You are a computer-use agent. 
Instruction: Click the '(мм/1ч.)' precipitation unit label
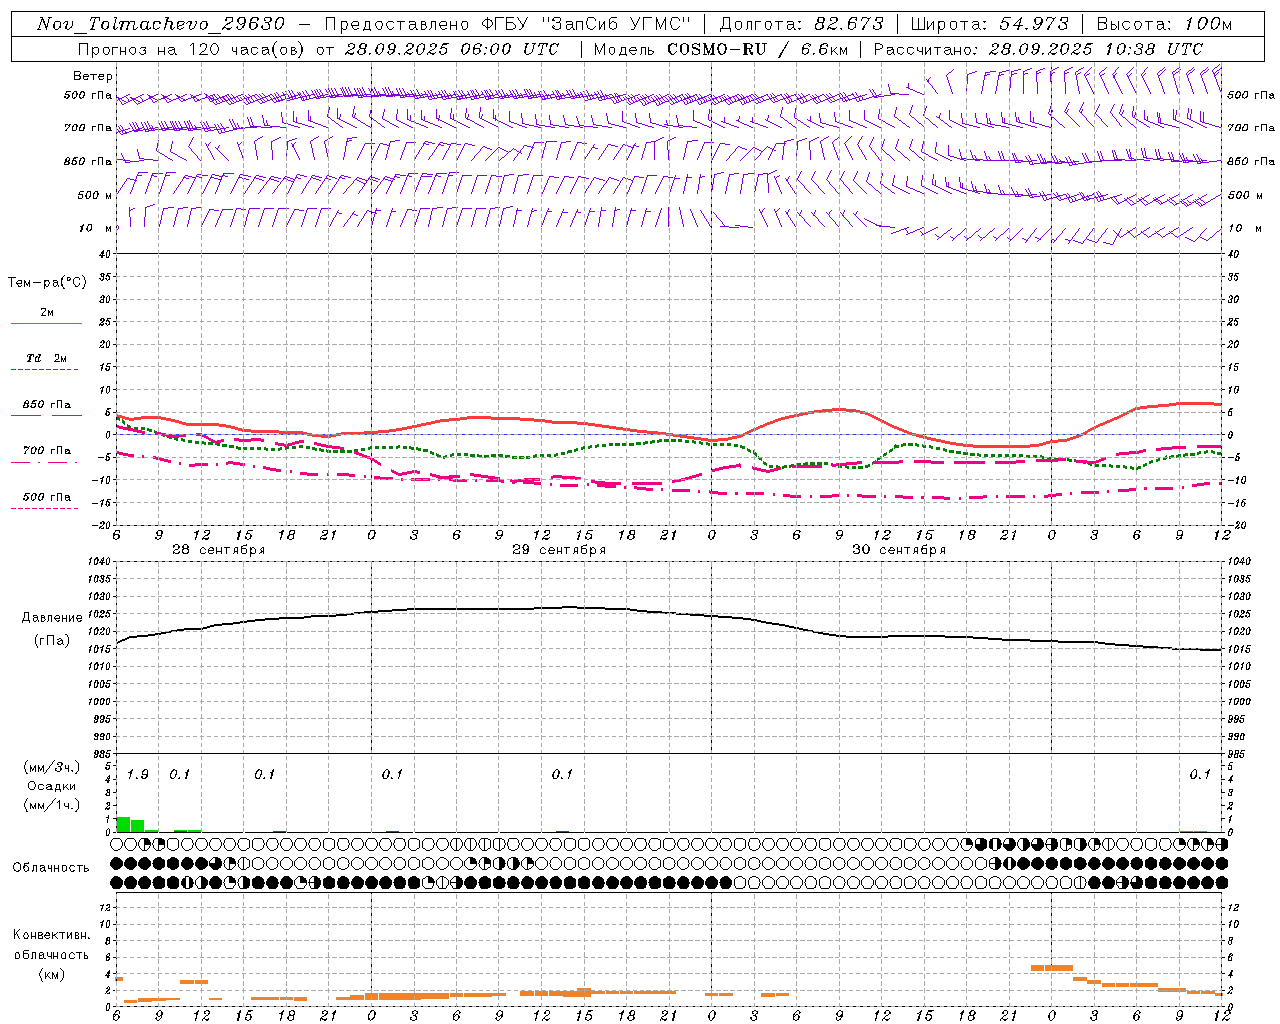(x=51, y=805)
